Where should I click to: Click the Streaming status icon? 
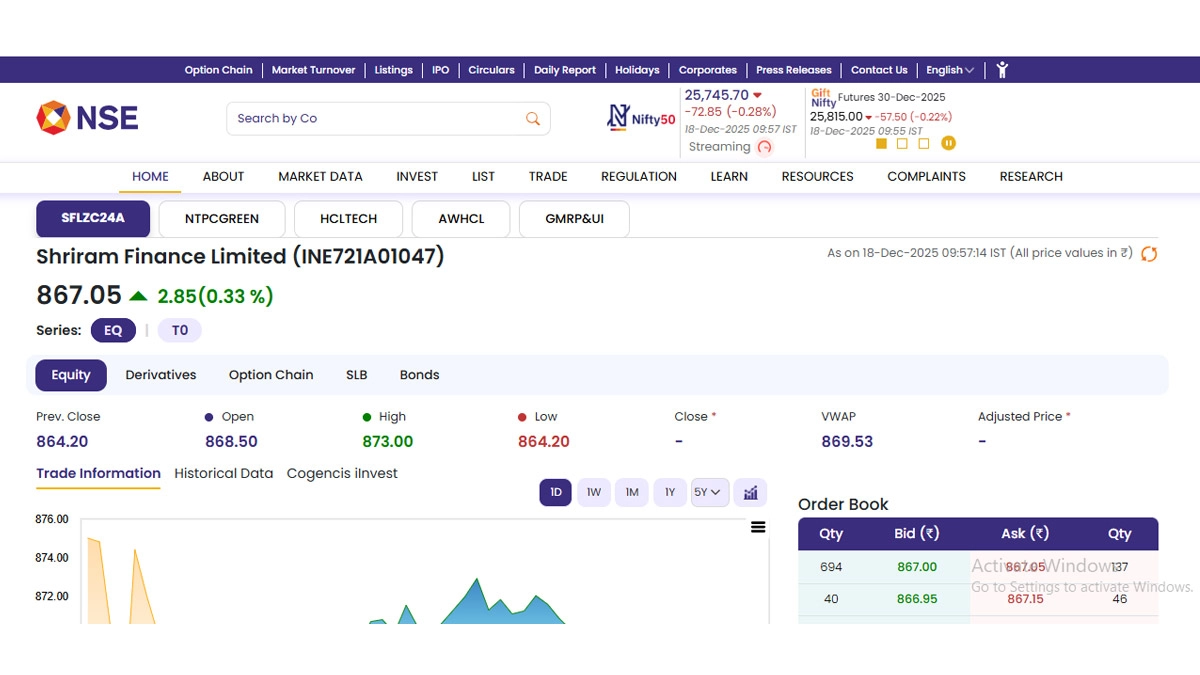(x=765, y=147)
